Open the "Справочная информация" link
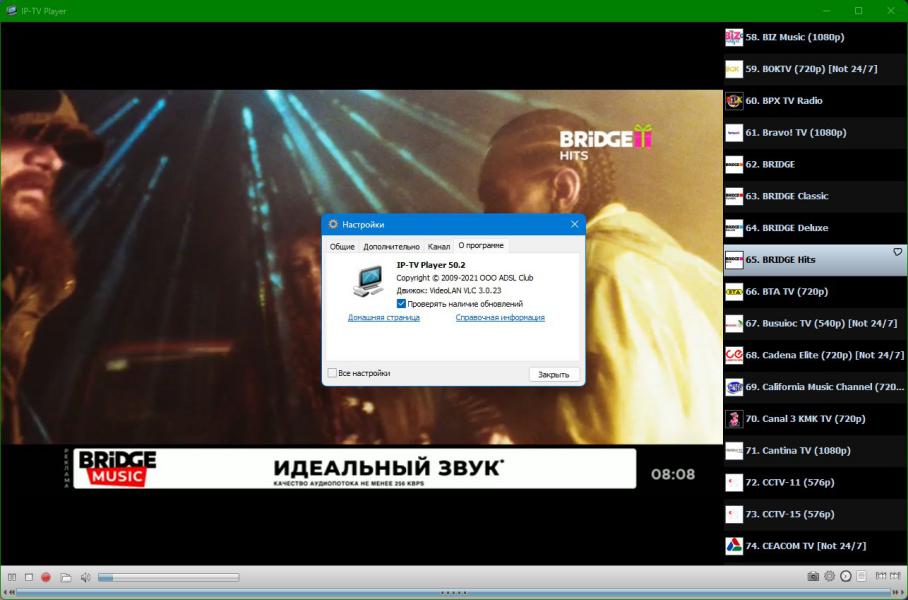Screen dimensions: 908x600 500,317
